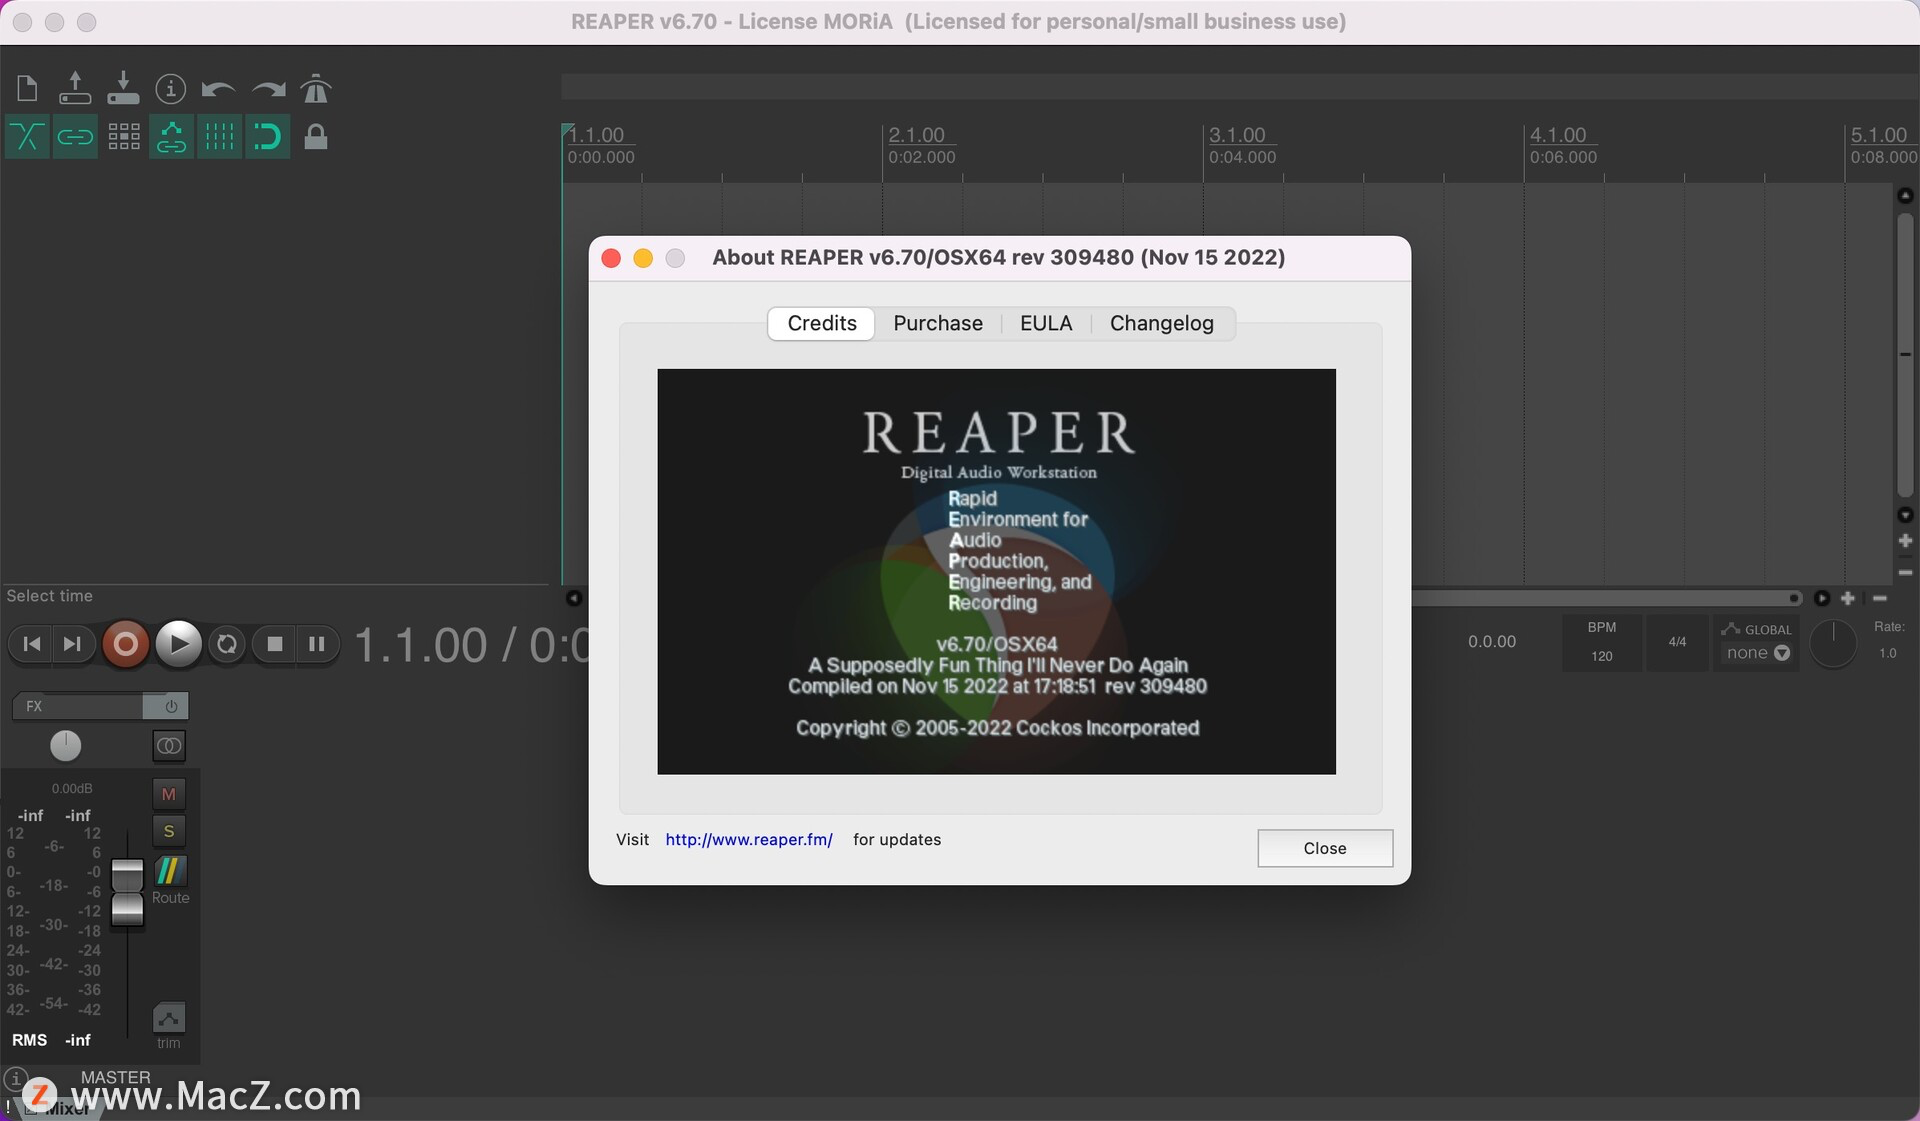Image resolution: width=1920 pixels, height=1121 pixels.
Task: Click the Close button in About dialog
Action: (1324, 848)
